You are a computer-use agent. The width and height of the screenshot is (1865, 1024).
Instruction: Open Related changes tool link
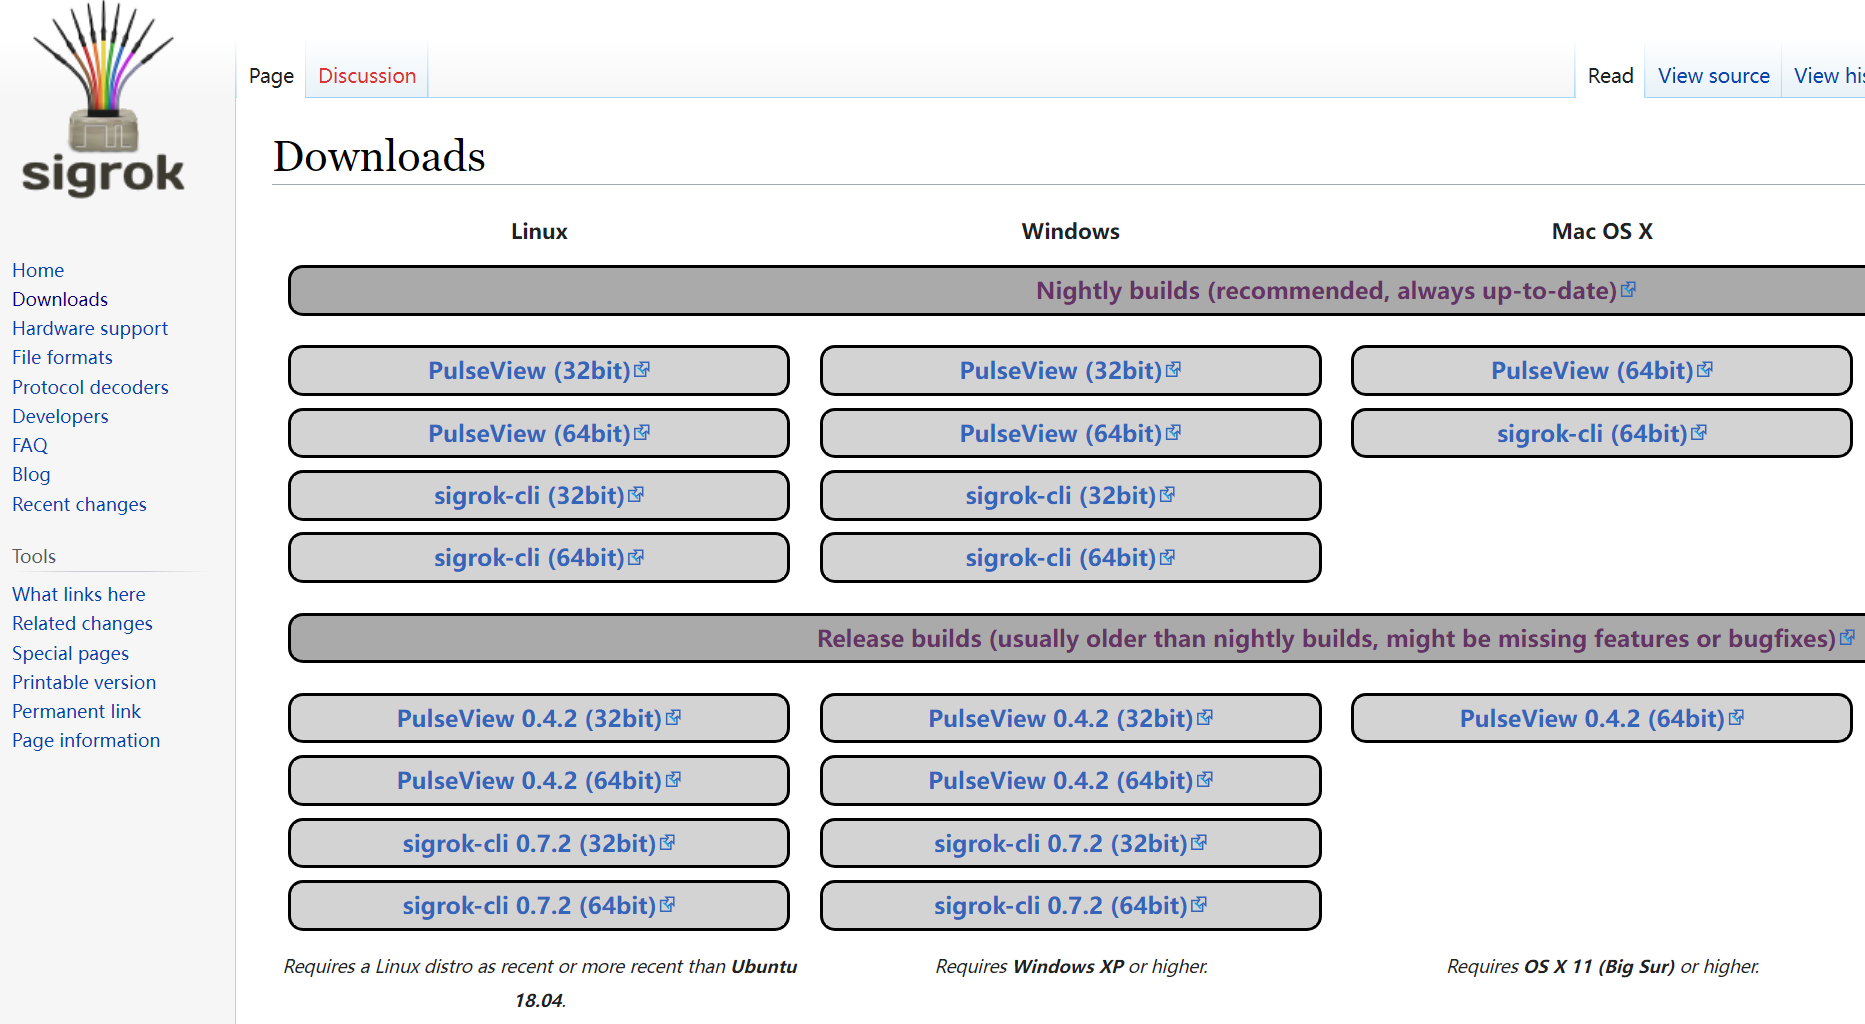tap(82, 623)
